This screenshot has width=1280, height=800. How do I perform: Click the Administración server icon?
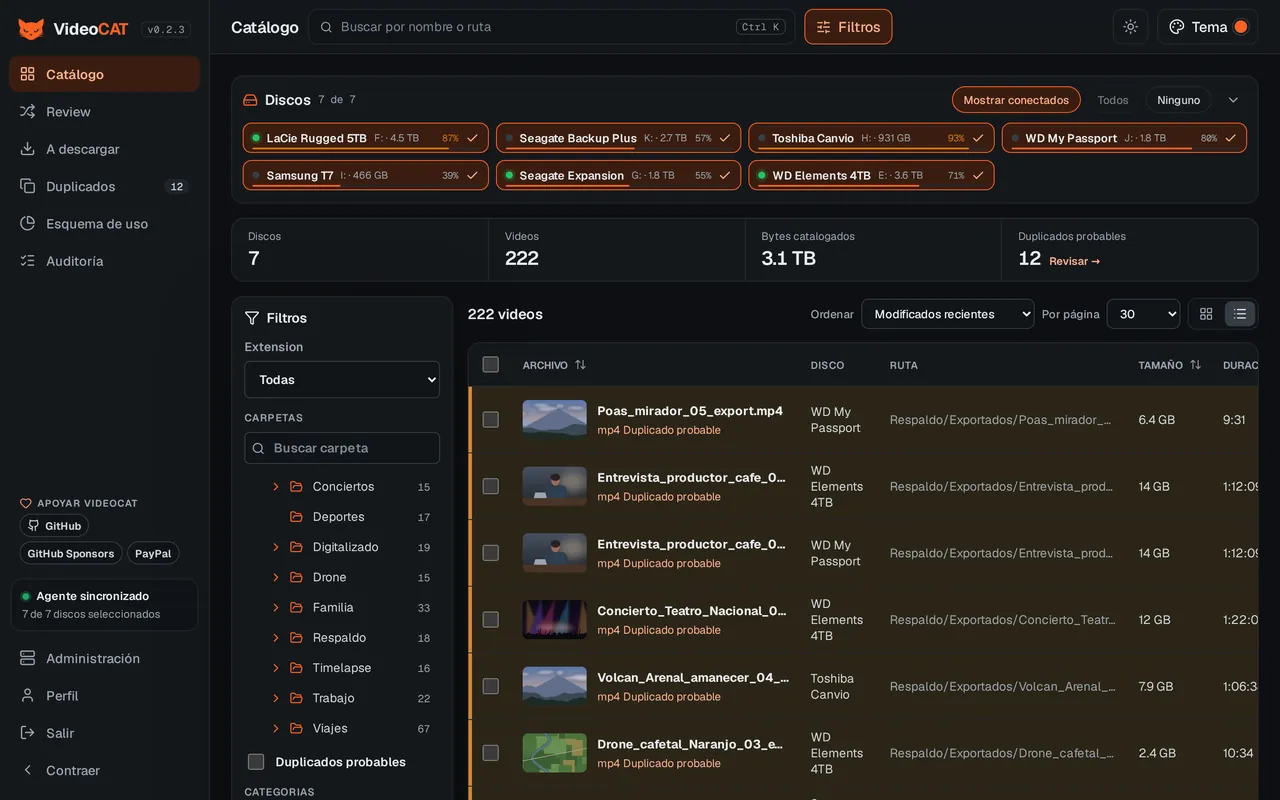[x=28, y=658]
